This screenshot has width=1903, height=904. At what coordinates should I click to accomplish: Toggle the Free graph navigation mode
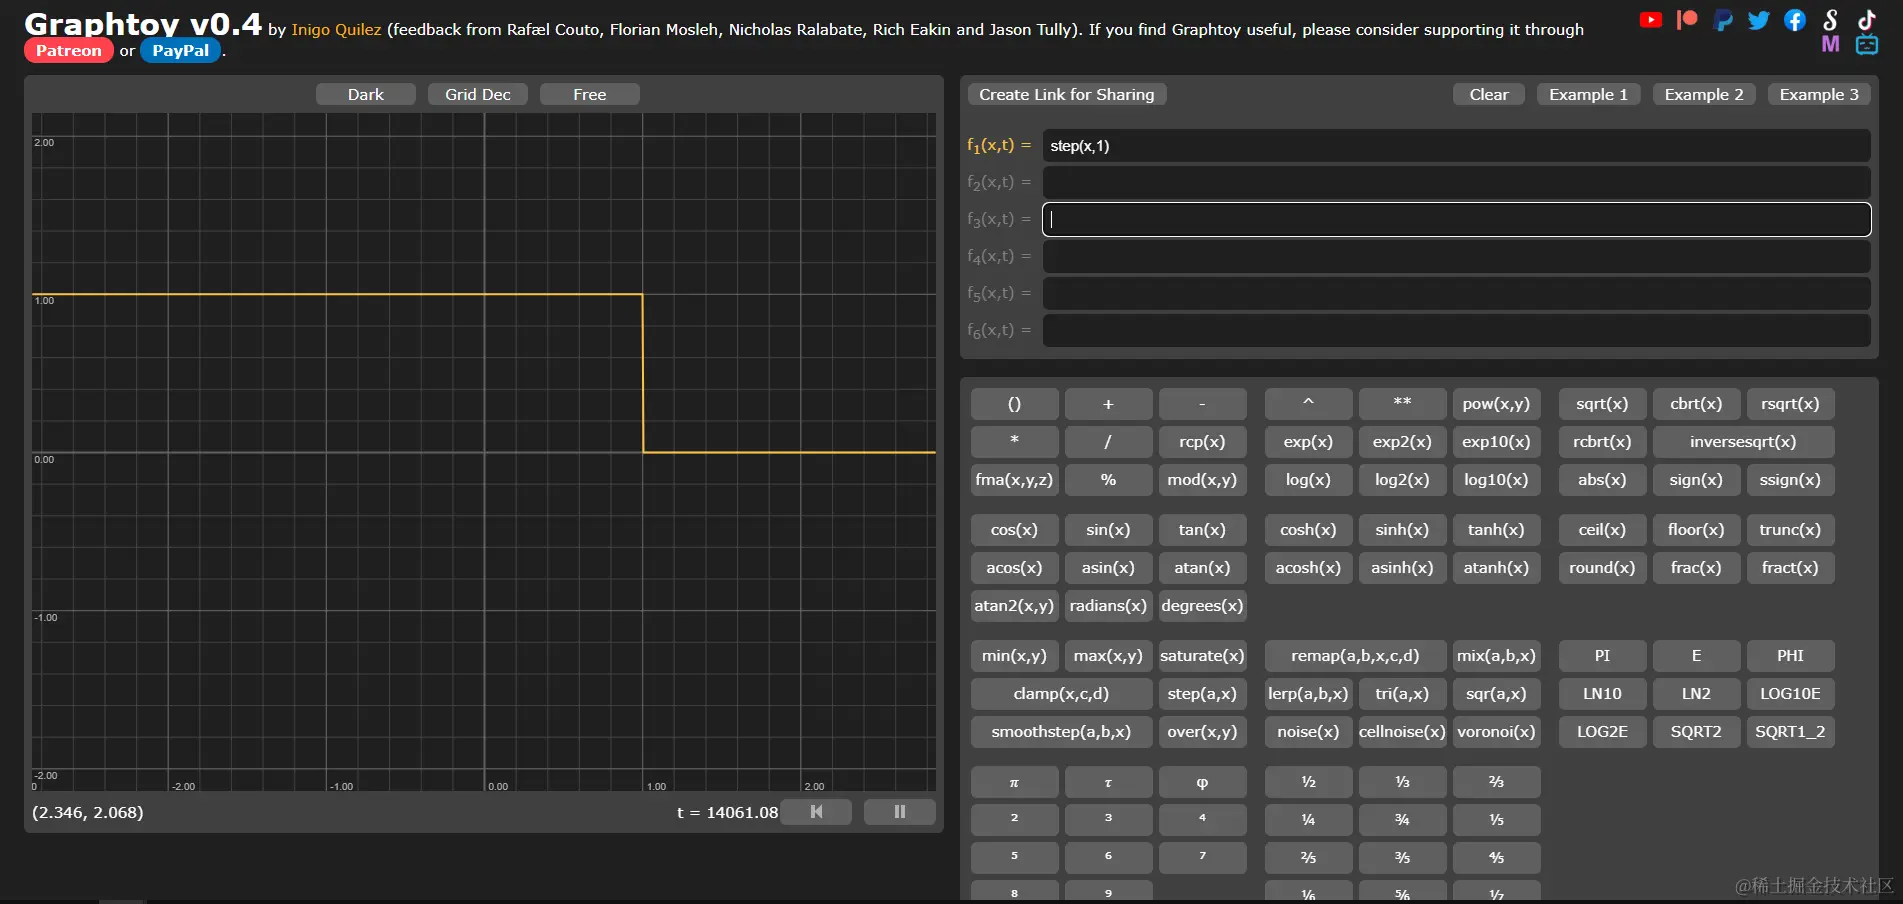[589, 94]
